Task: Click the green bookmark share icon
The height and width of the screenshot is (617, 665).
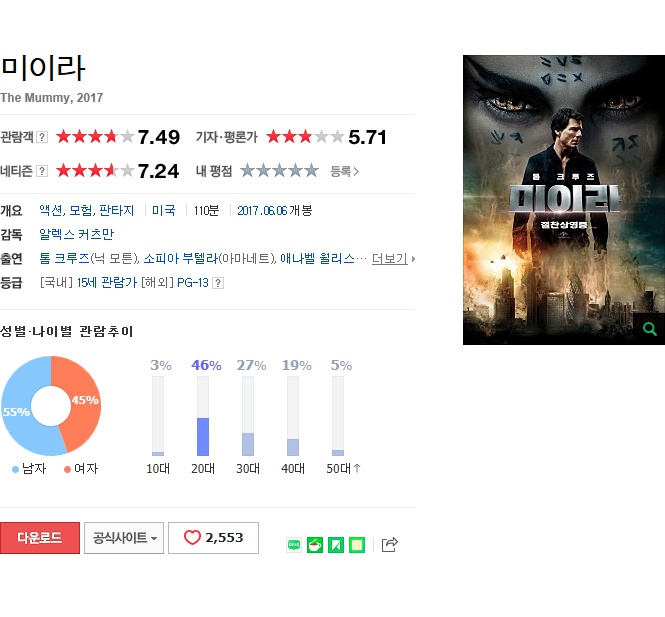Action: (x=336, y=544)
